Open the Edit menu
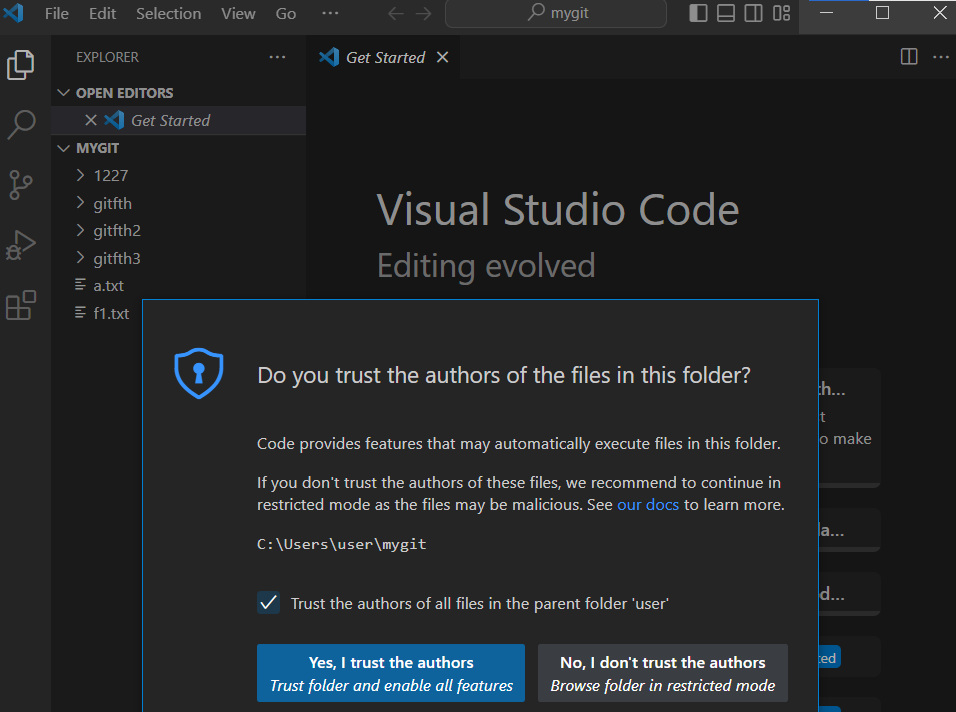 (x=102, y=13)
